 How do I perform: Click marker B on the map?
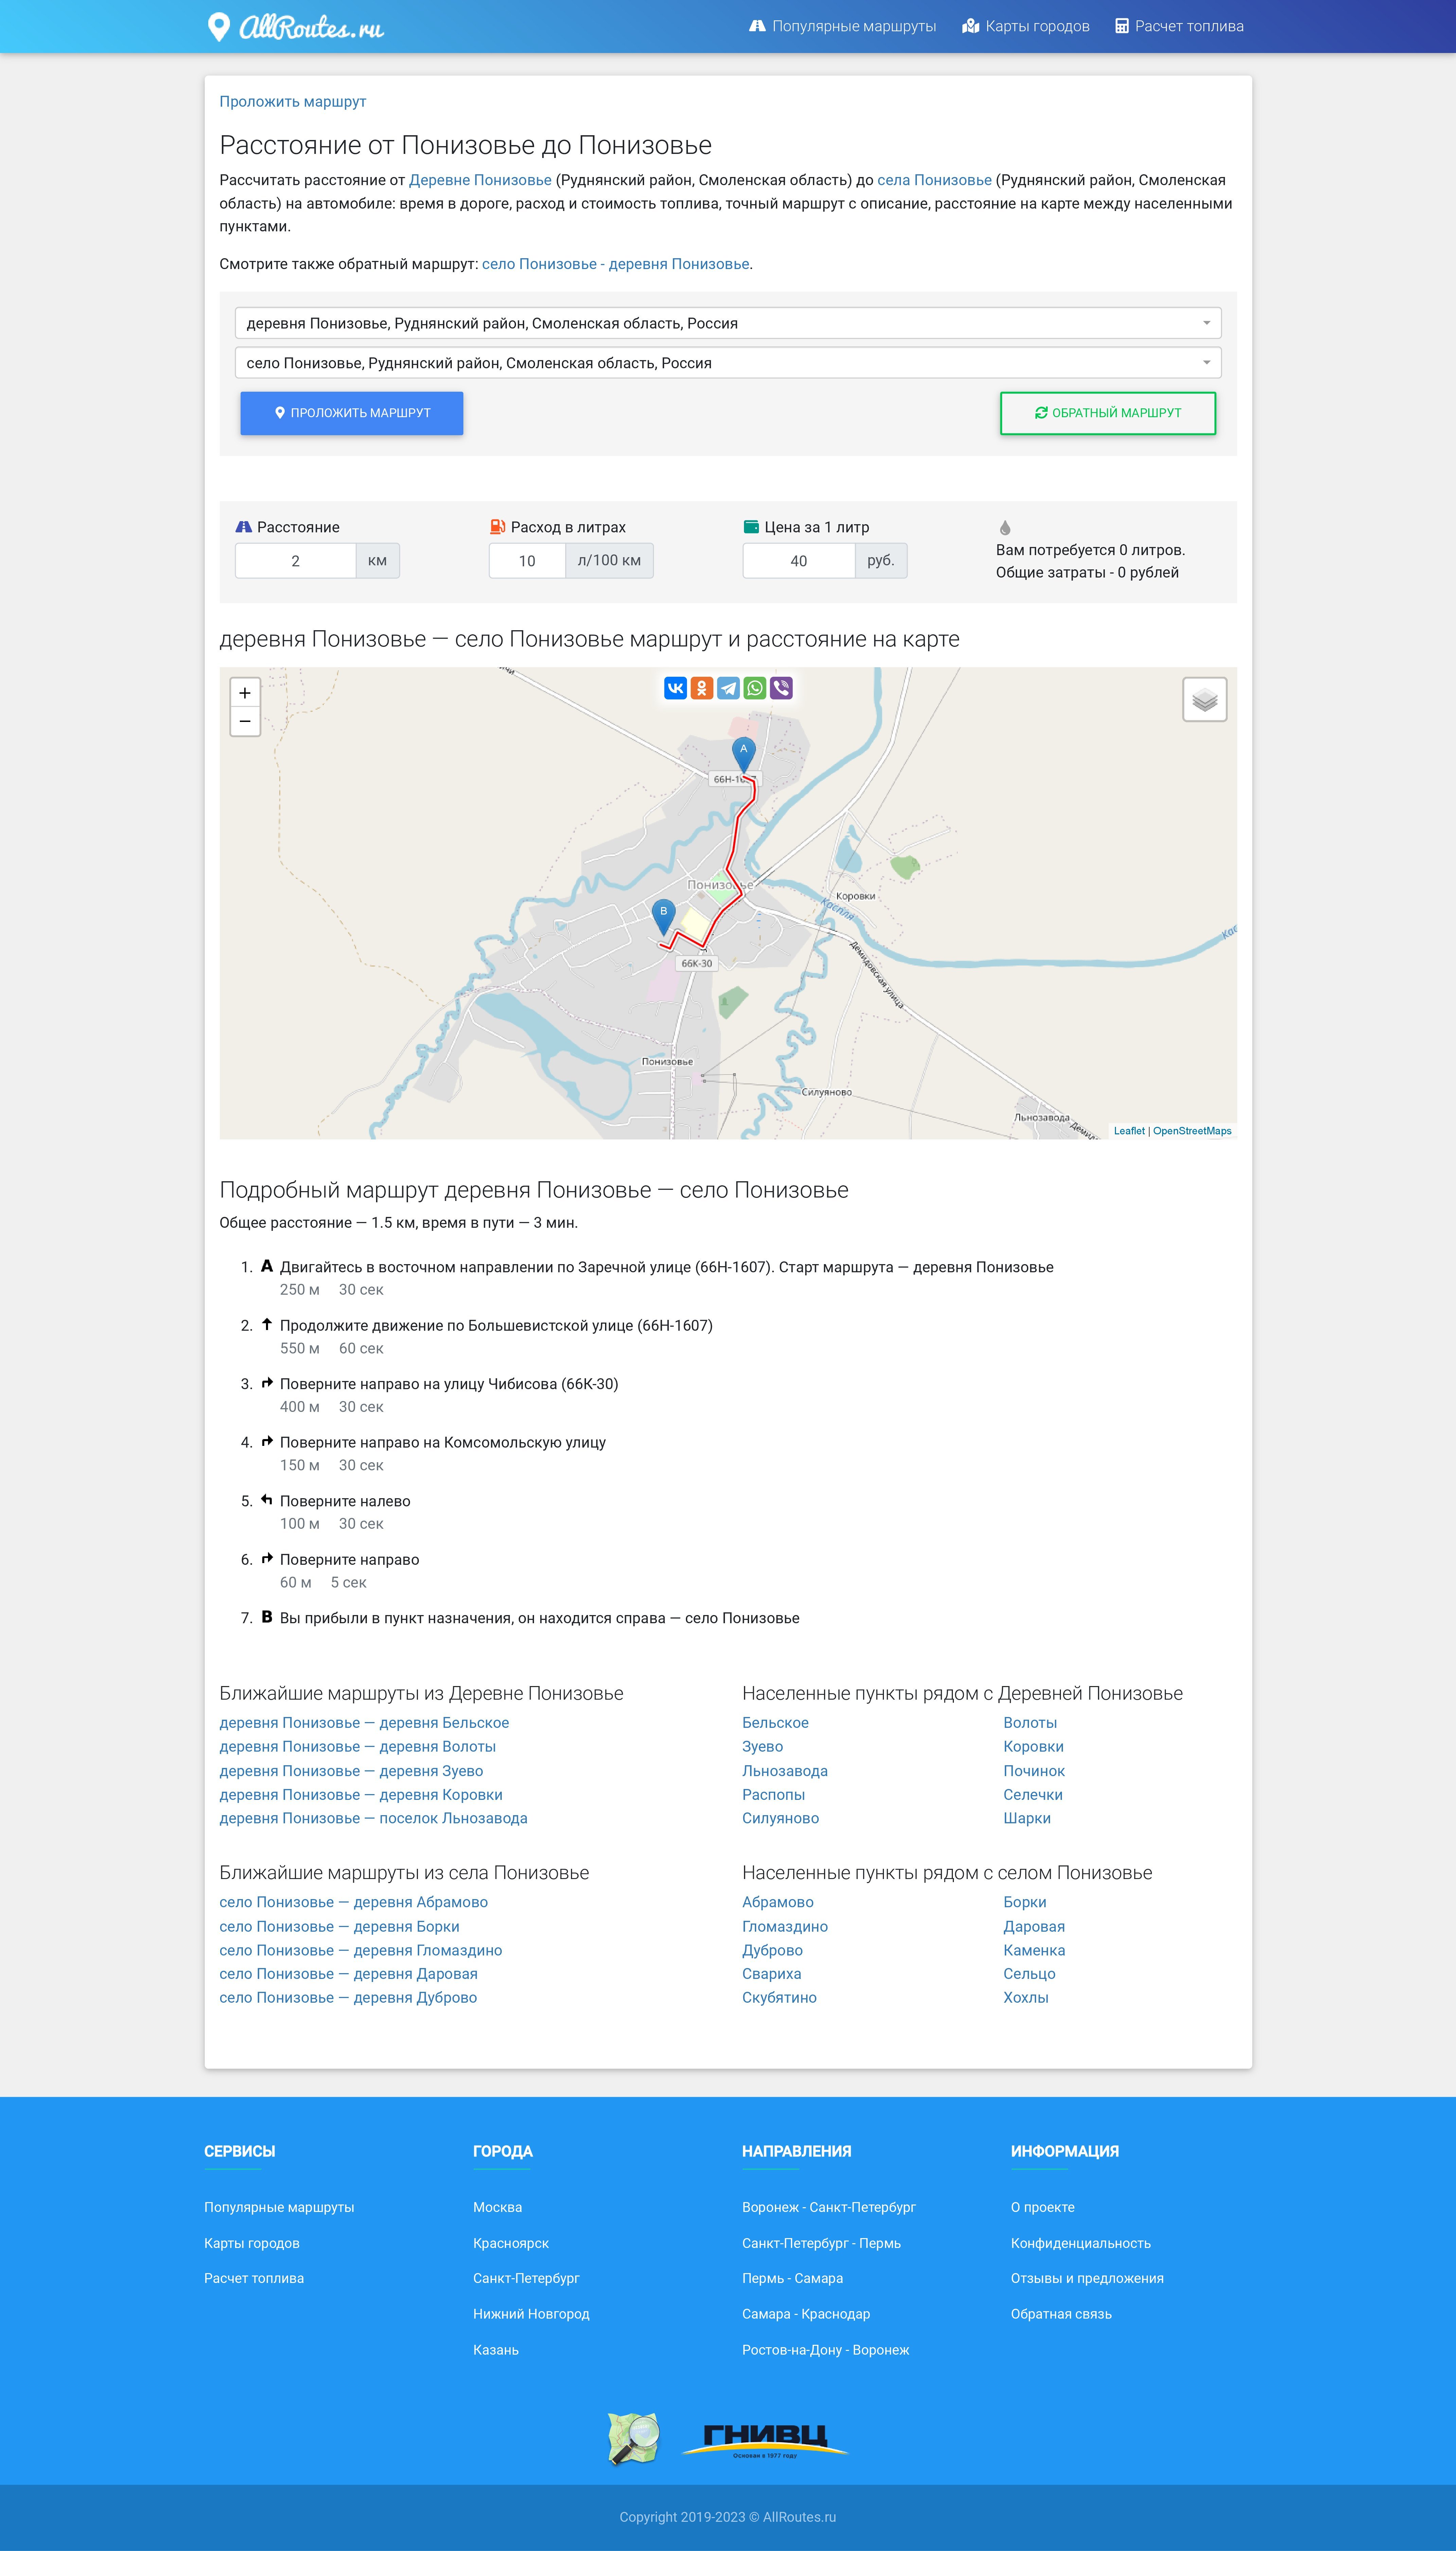pyautogui.click(x=663, y=917)
